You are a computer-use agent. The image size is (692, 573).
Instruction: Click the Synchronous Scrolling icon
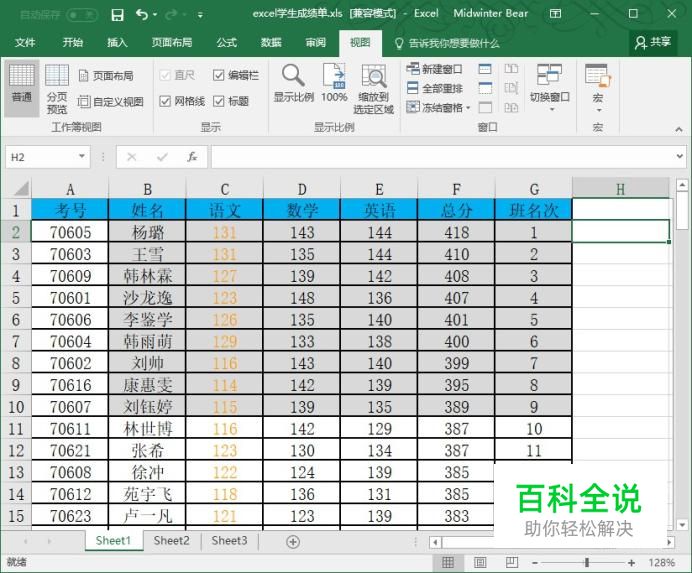(x=511, y=88)
